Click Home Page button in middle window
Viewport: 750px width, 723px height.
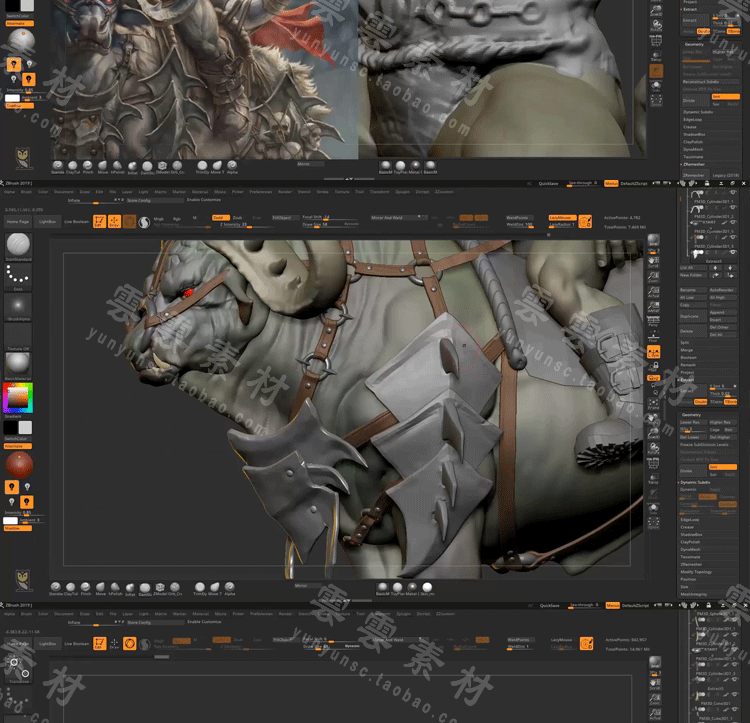pyautogui.click(x=18, y=222)
